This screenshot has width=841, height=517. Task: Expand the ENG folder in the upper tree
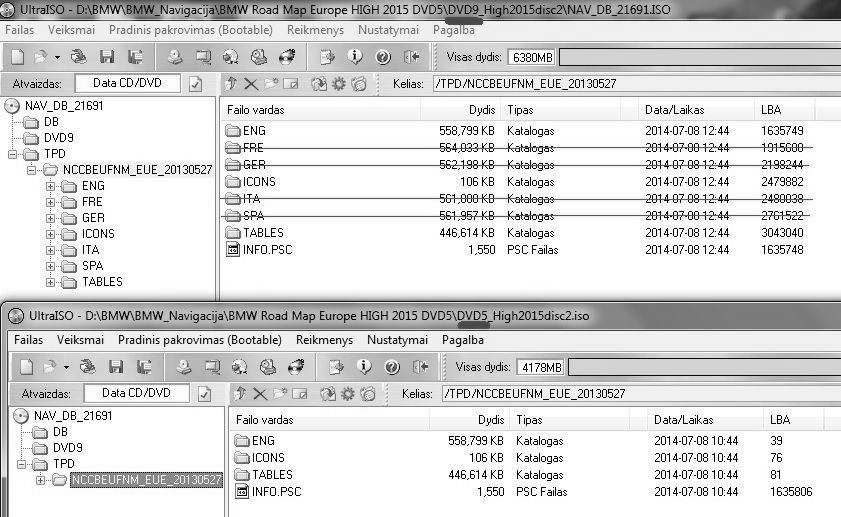click(50, 186)
